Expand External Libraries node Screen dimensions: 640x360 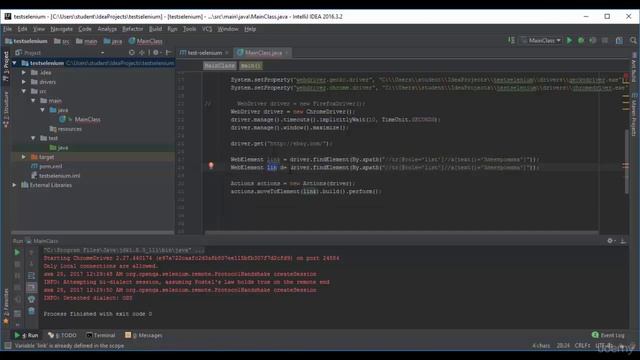pos(15,185)
